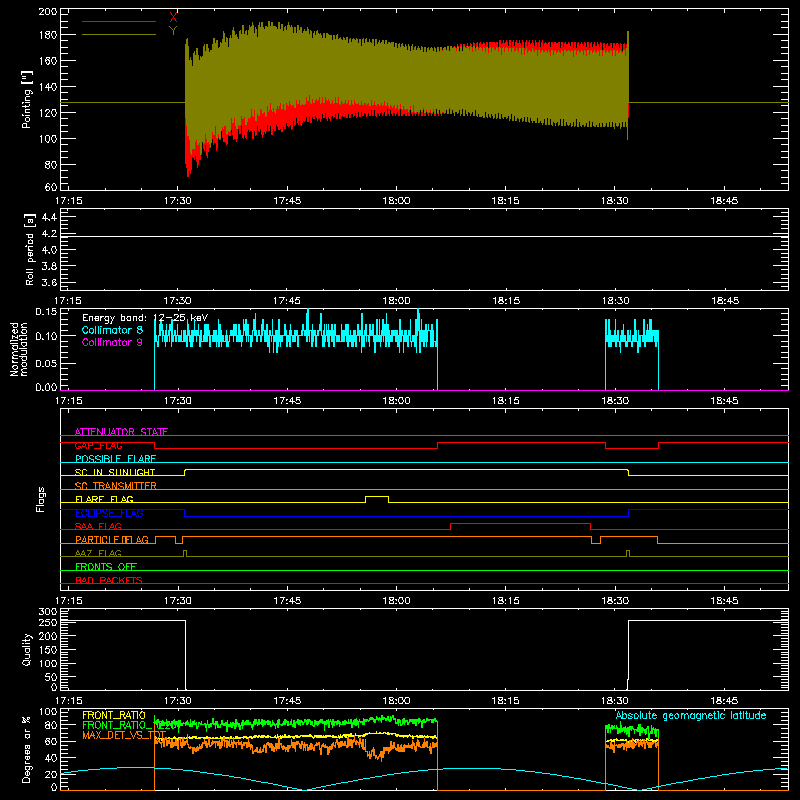
Task: Click the FLARE_FLAG label
Action: (104, 499)
